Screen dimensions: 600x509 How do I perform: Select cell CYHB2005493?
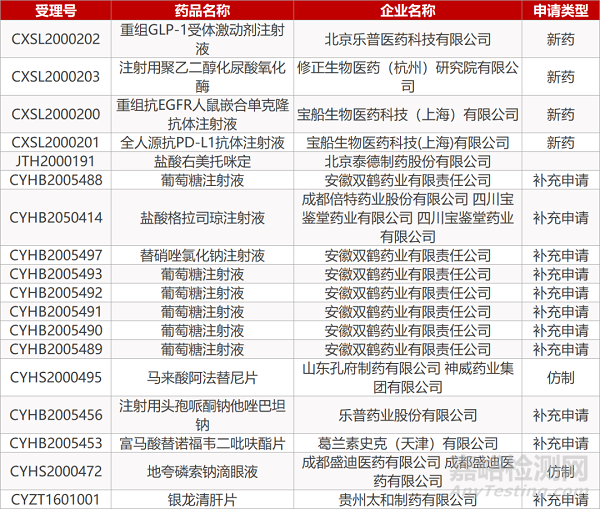[56, 274]
